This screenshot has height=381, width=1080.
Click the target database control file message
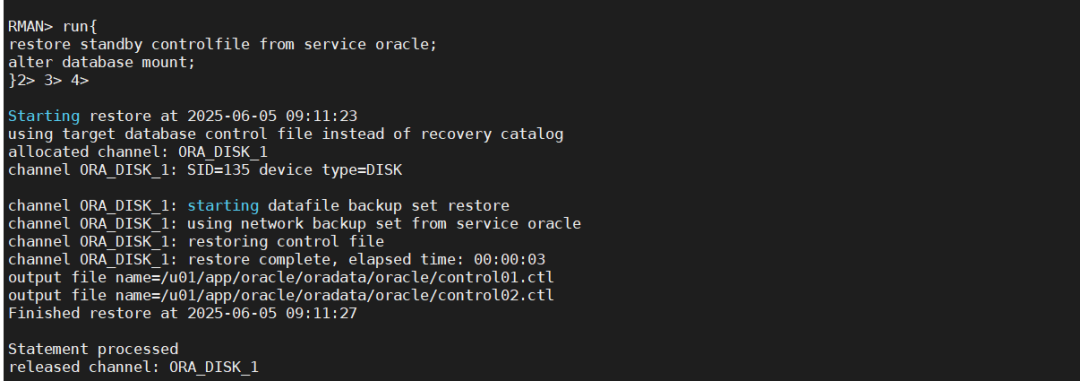coord(285,134)
